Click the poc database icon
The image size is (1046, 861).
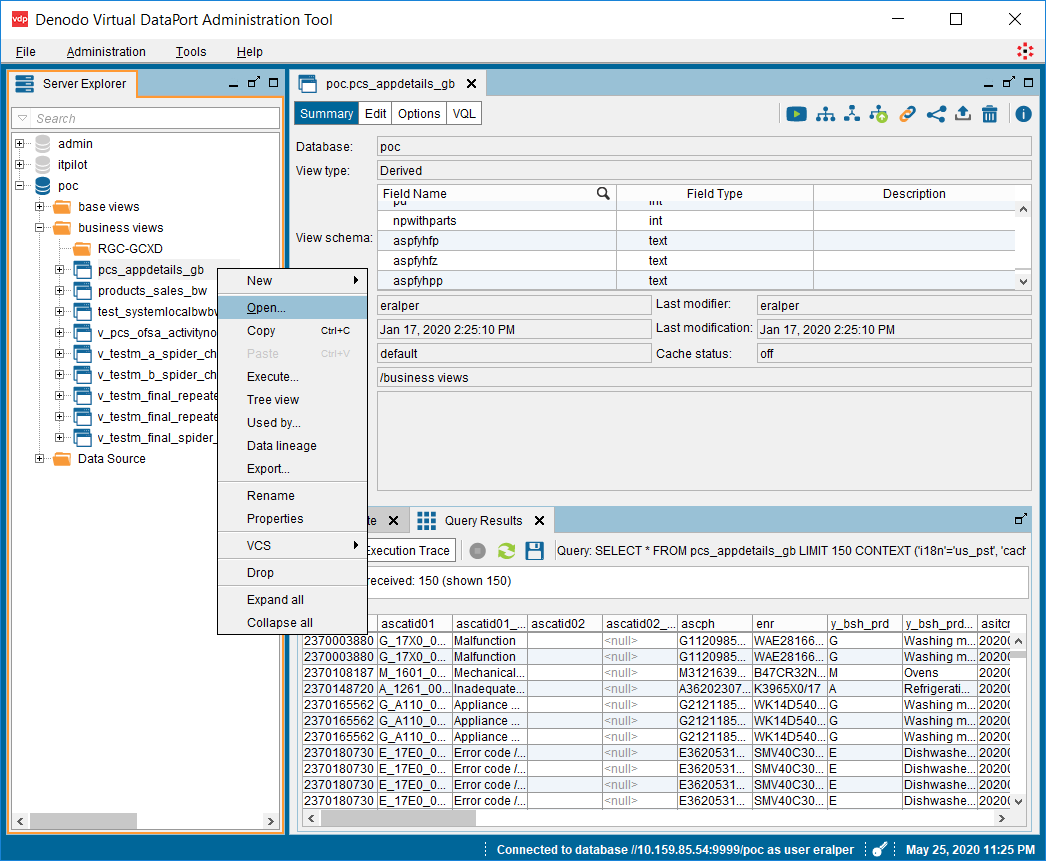(x=43, y=185)
